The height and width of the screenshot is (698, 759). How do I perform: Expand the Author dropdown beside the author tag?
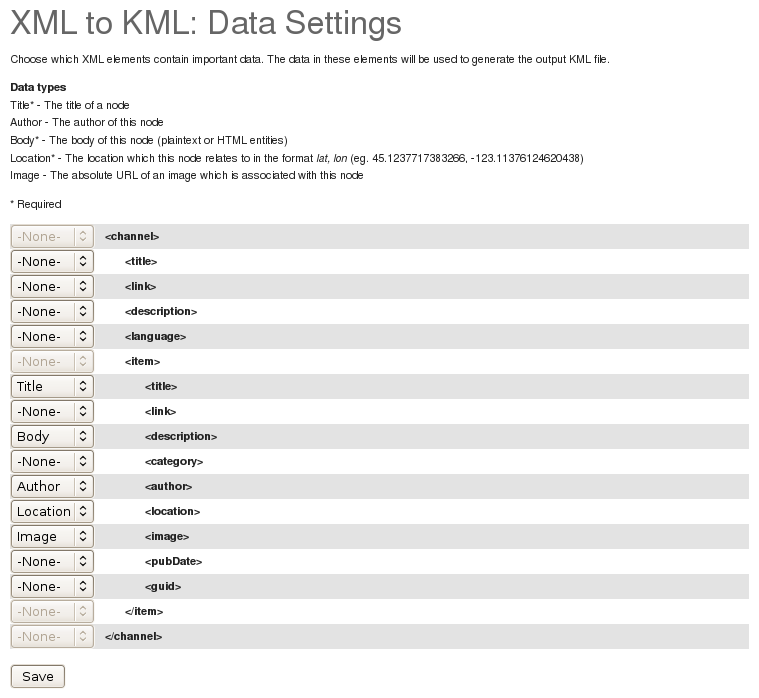pyautogui.click(x=52, y=486)
